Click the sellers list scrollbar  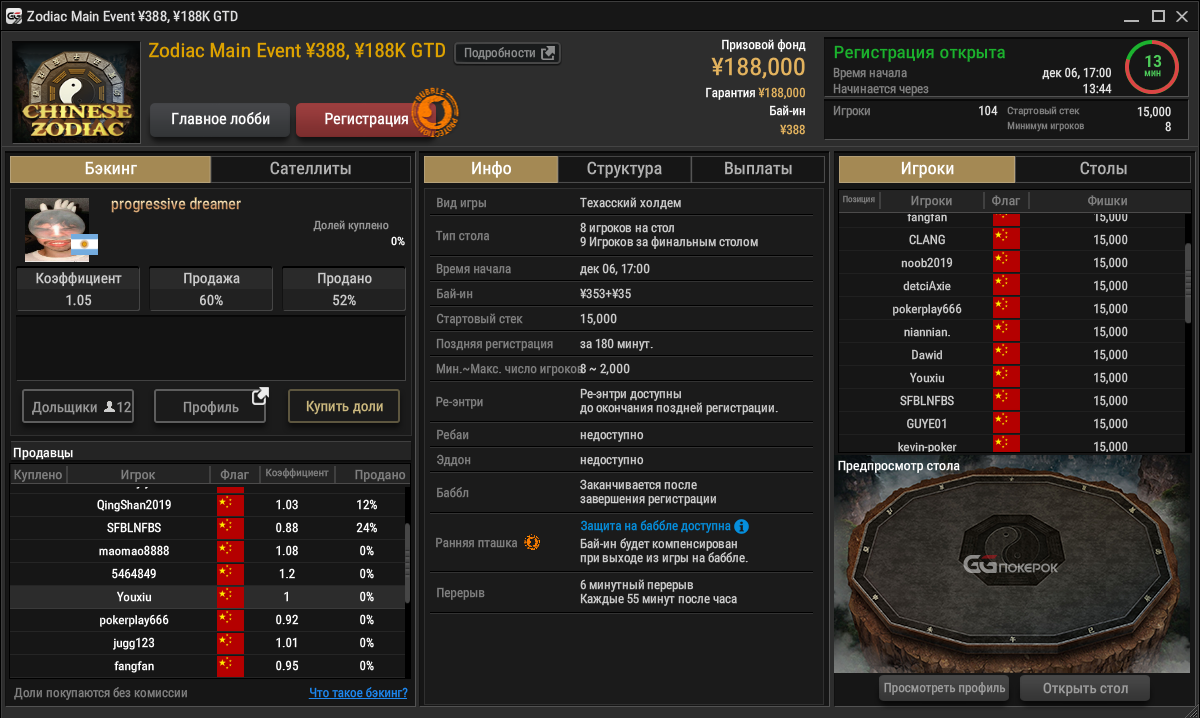[x=406, y=562]
